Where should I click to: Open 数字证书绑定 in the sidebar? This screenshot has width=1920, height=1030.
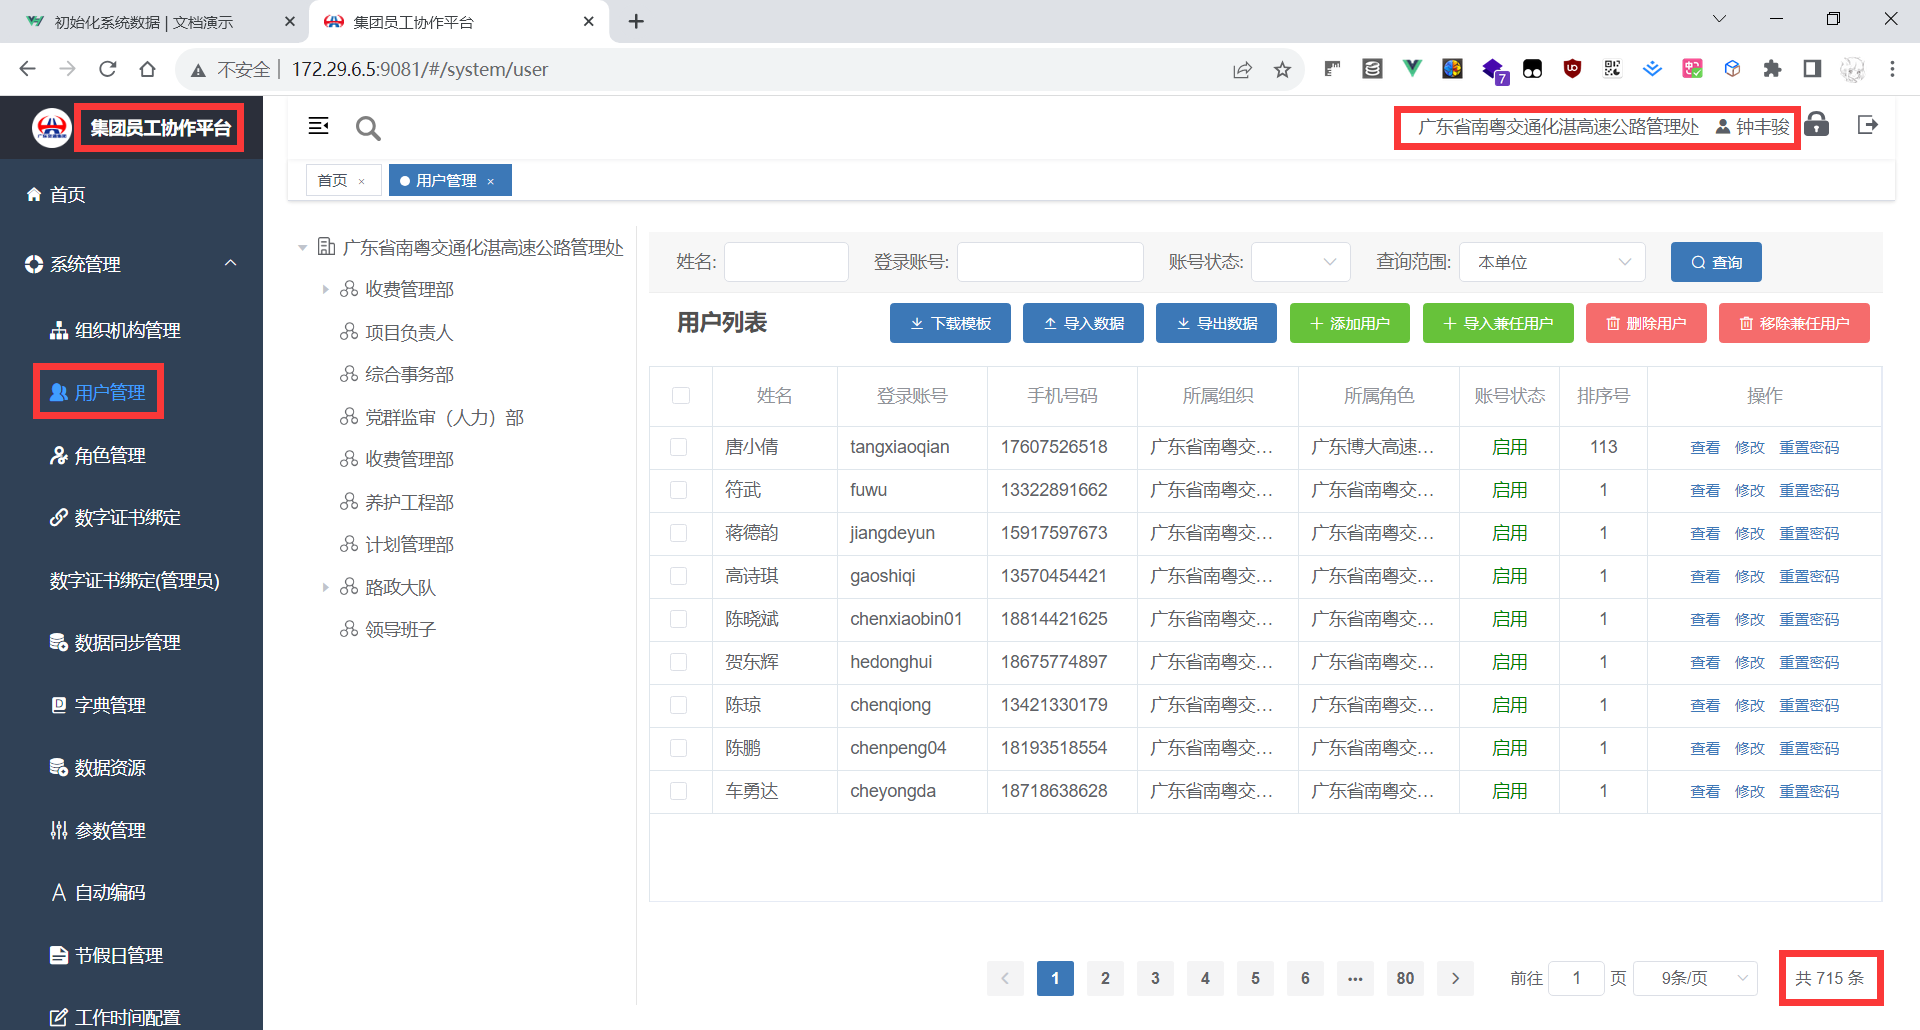pos(127,517)
